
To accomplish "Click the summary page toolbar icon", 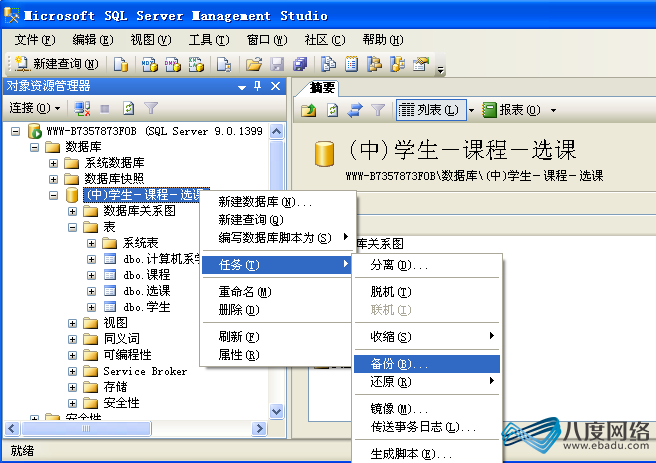I will (351, 64).
